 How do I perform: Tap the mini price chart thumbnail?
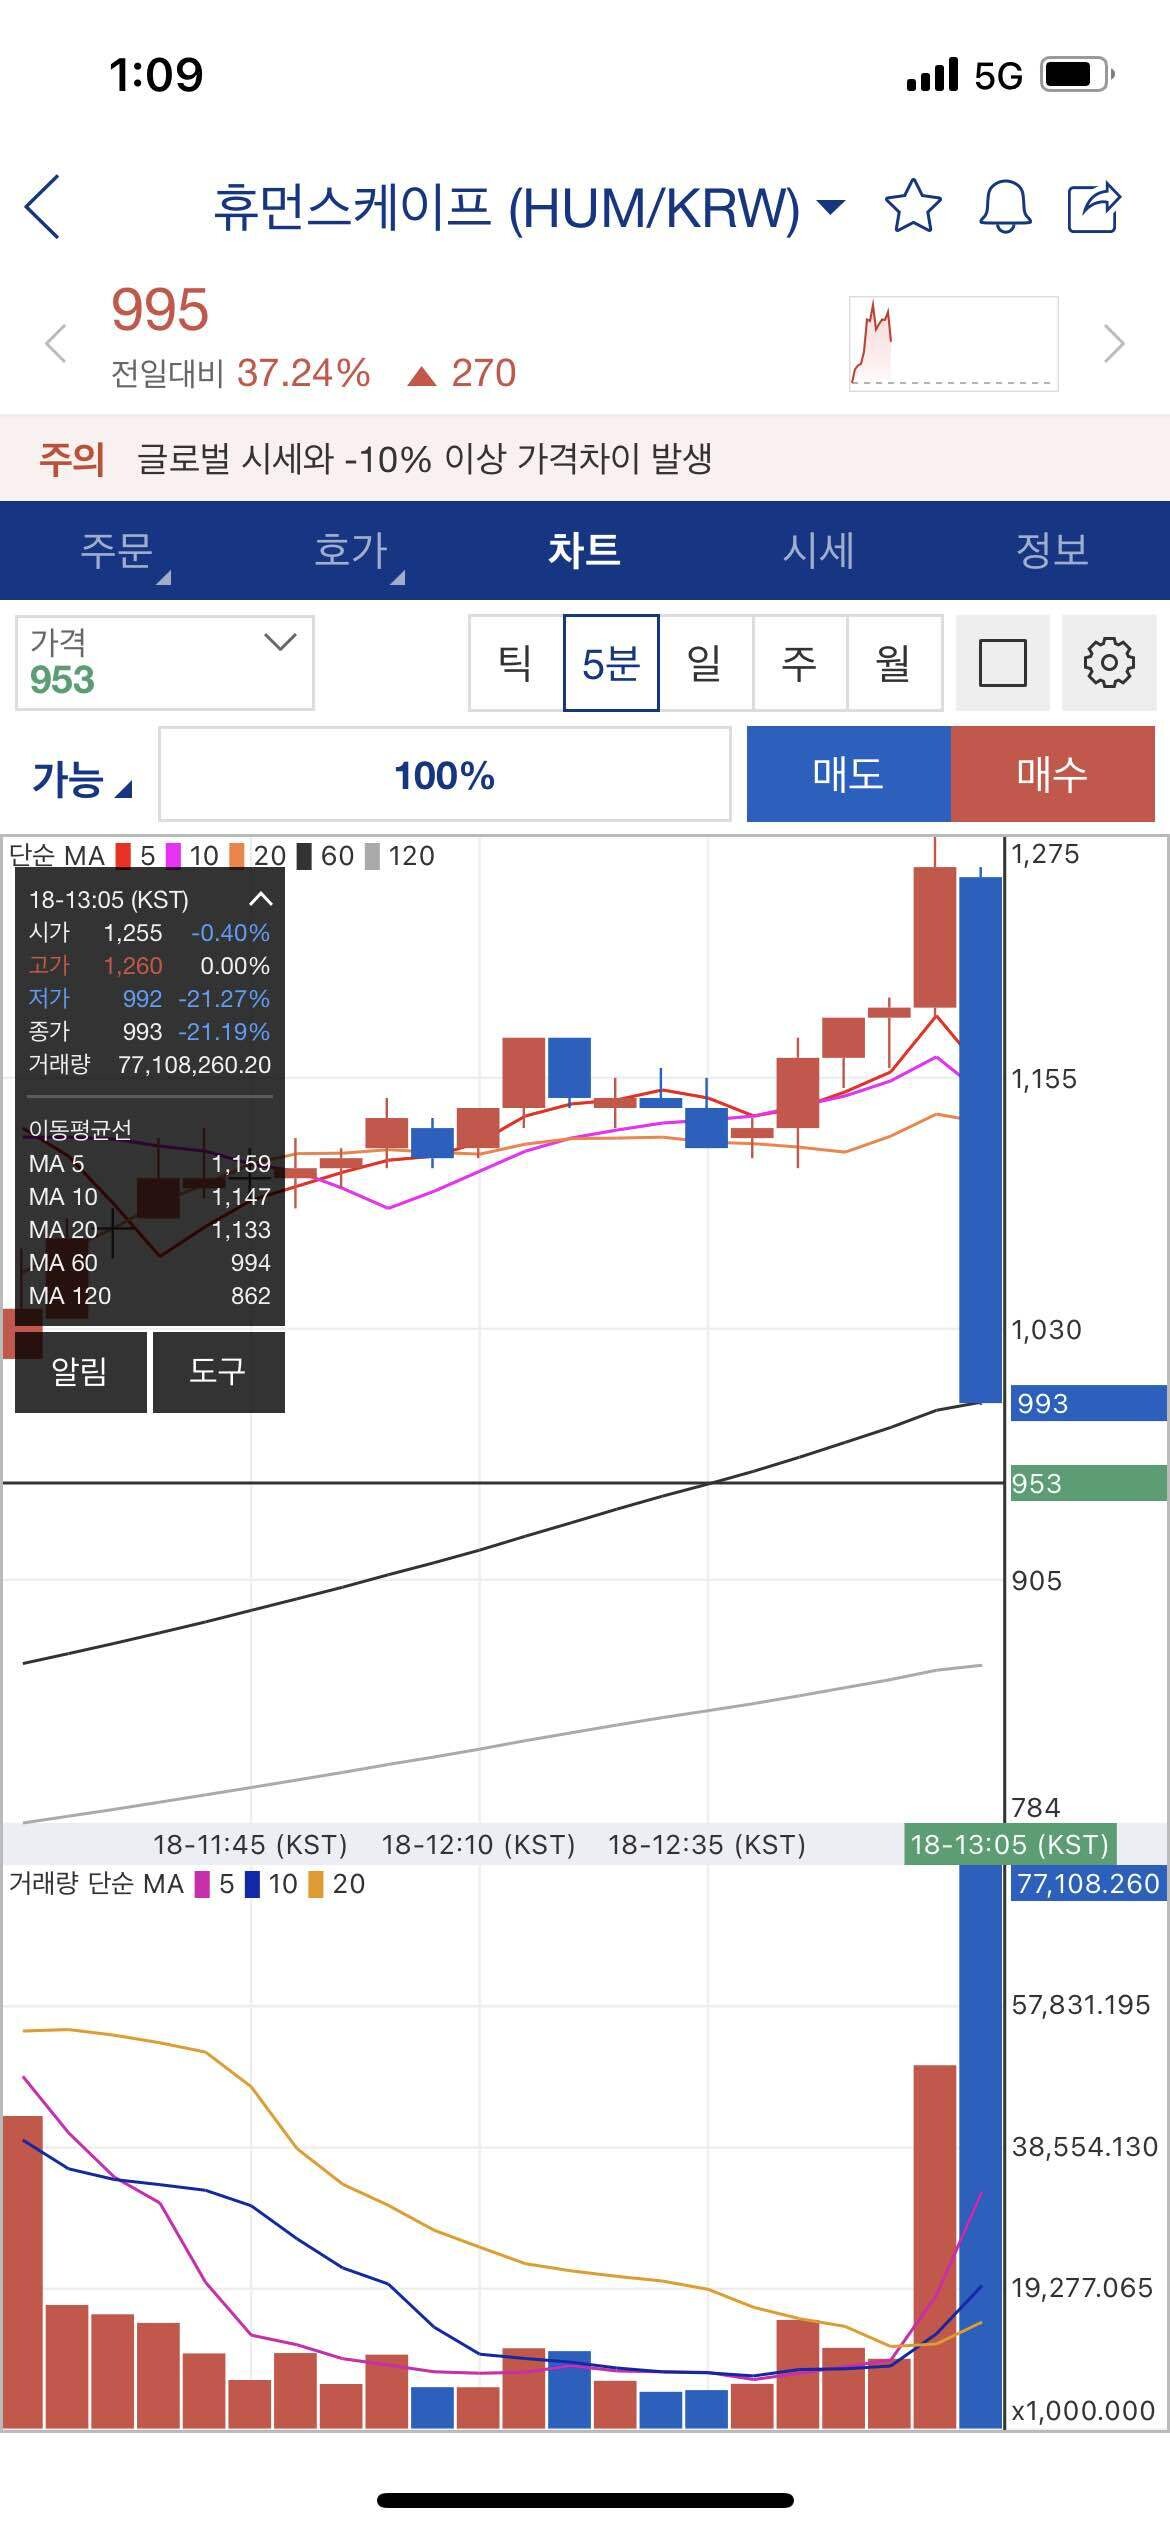coord(953,344)
